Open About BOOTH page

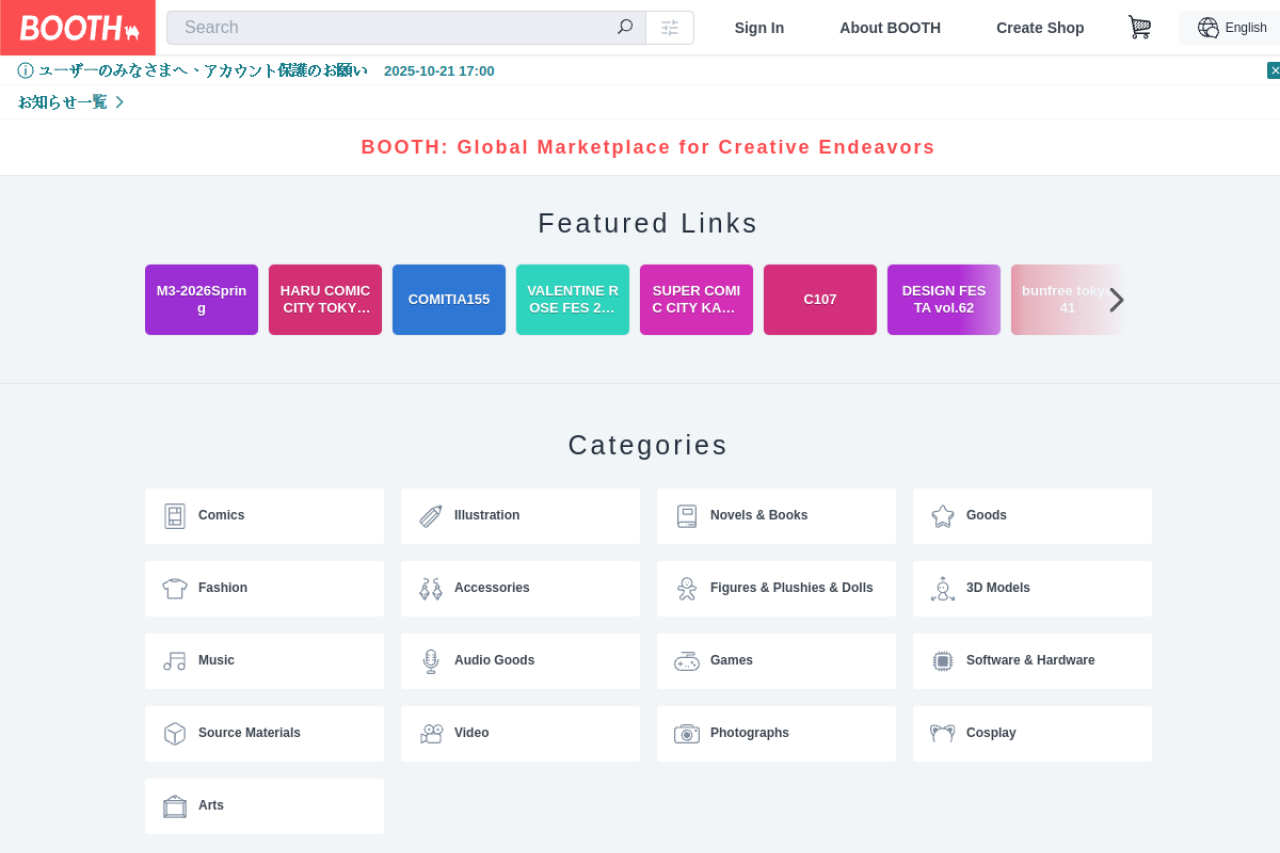890,28
